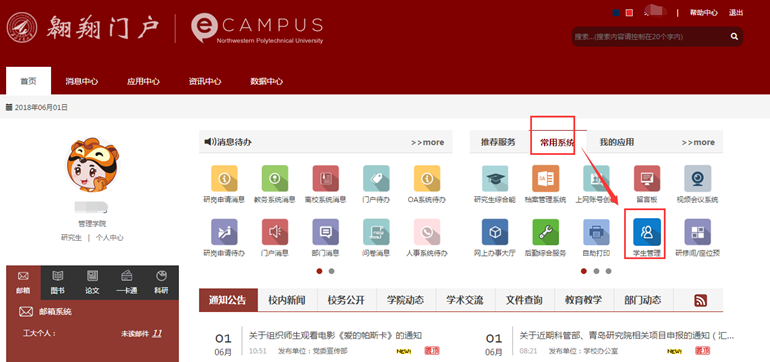The image size is (770, 362).
Task: Open the 研岗申请待办 icon
Action: click(224, 232)
